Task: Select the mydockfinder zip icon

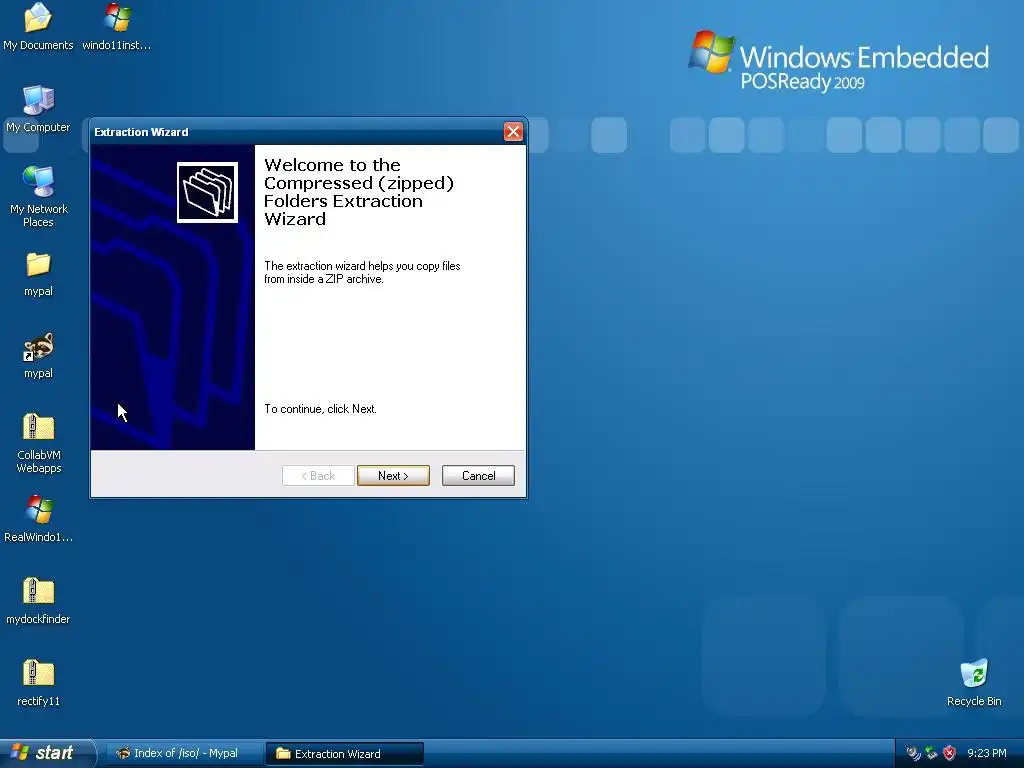Action: pyautogui.click(x=38, y=601)
